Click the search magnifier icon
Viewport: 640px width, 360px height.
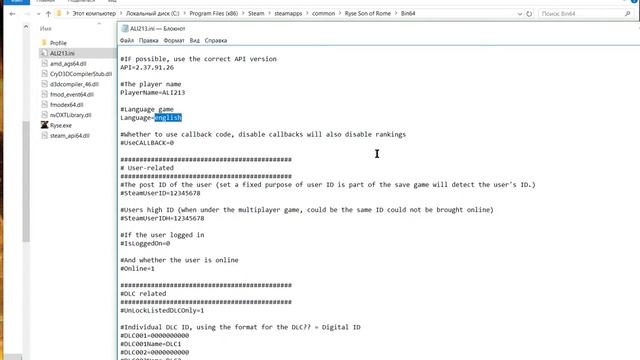(627, 13)
